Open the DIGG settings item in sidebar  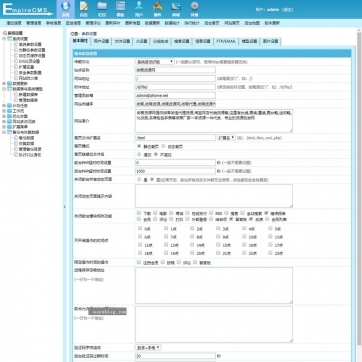(x=29, y=61)
